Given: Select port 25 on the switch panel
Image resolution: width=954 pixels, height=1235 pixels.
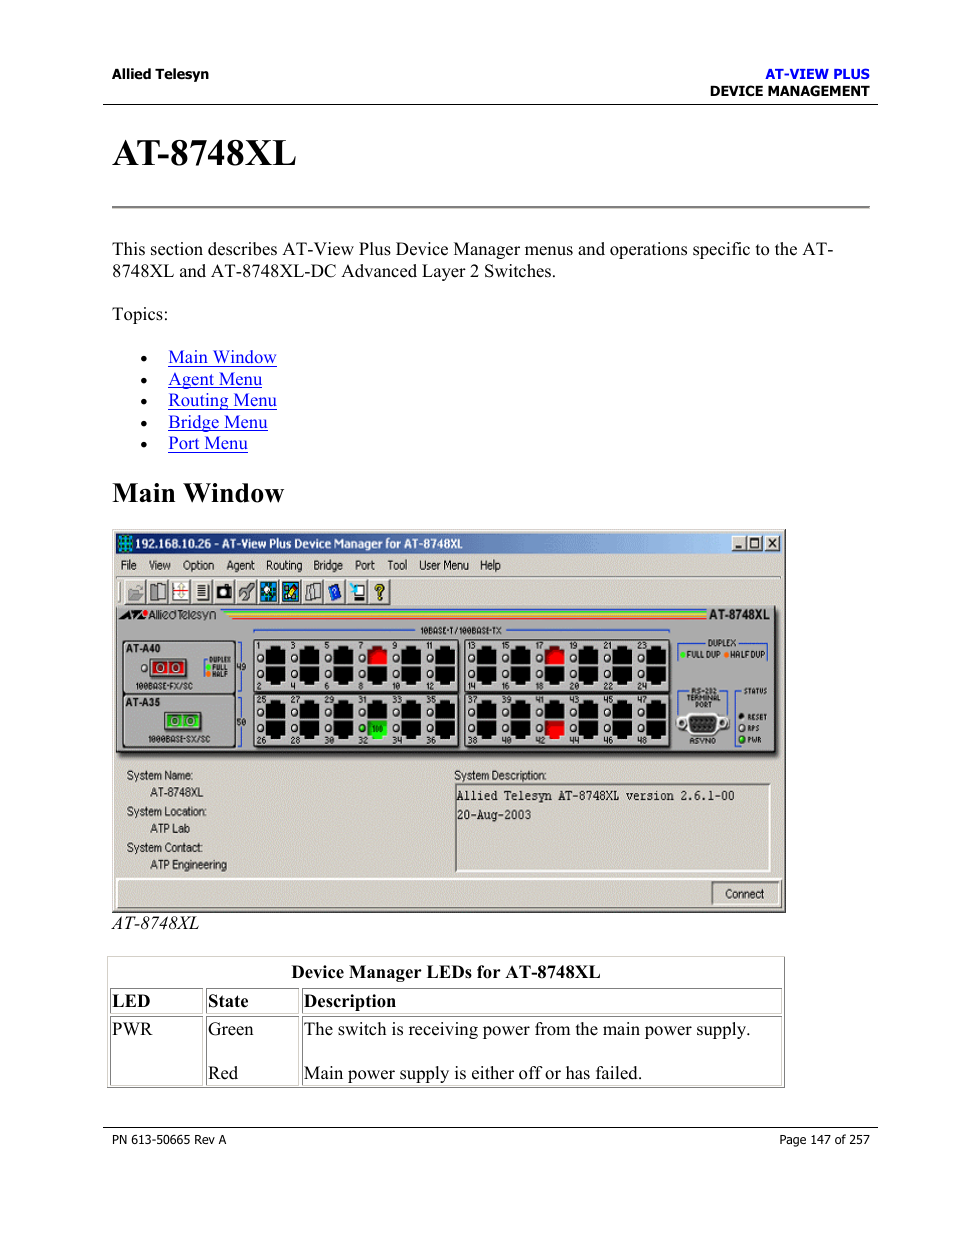Looking at the screenshot, I should (275, 711).
